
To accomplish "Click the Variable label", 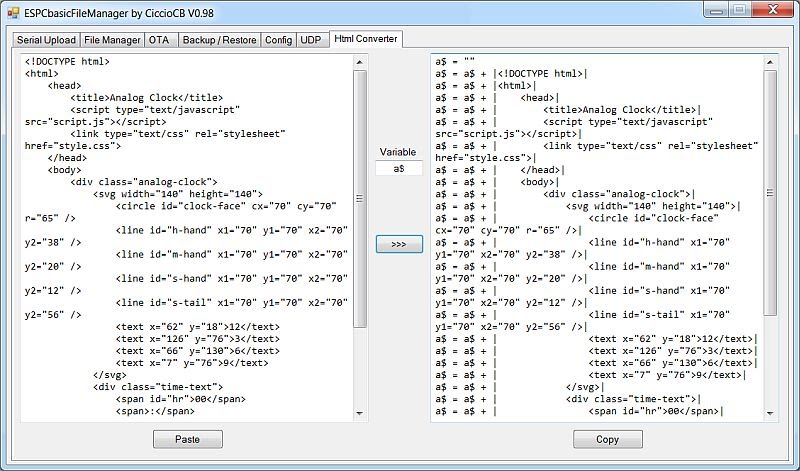I will pyautogui.click(x=398, y=152).
